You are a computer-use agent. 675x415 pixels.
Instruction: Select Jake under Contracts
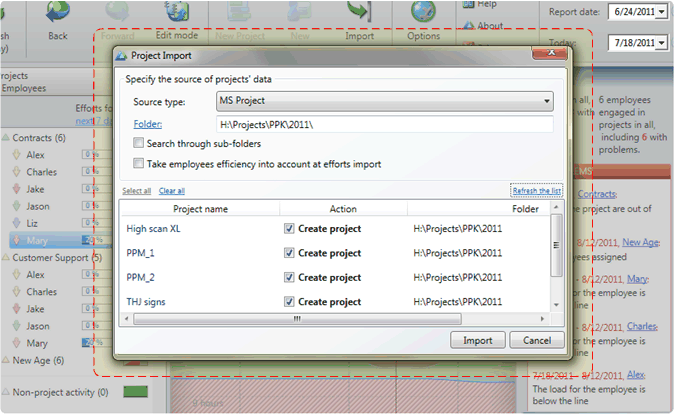tap(35, 189)
